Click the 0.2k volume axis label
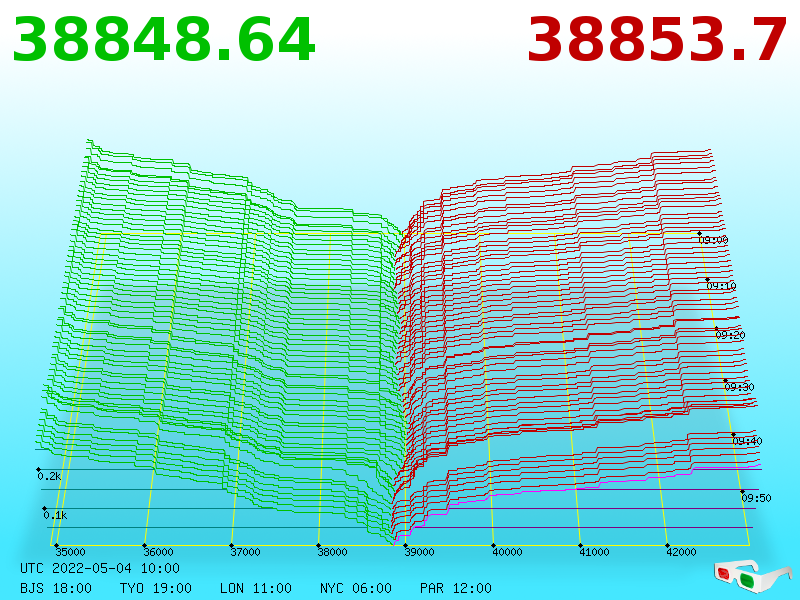Screen dimensions: 800x600 (49, 476)
